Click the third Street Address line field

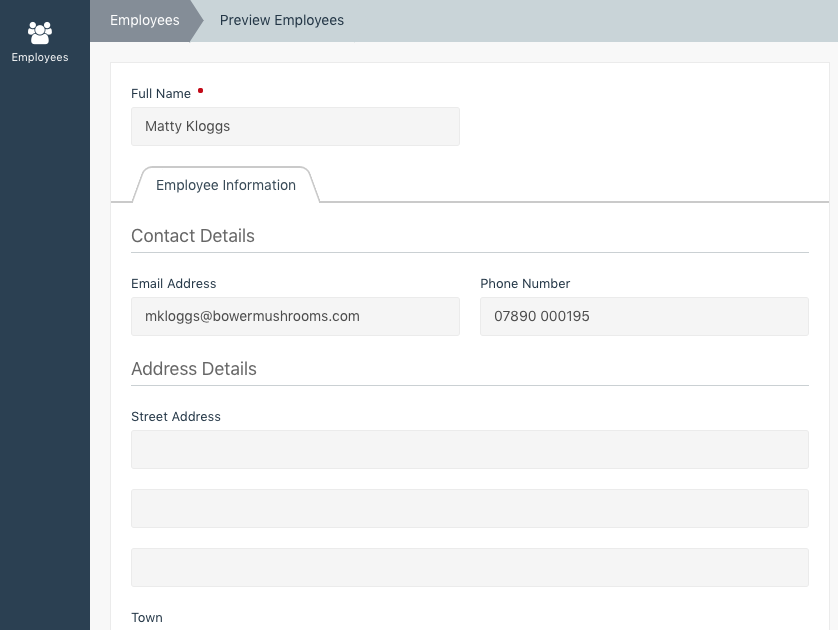click(x=470, y=567)
